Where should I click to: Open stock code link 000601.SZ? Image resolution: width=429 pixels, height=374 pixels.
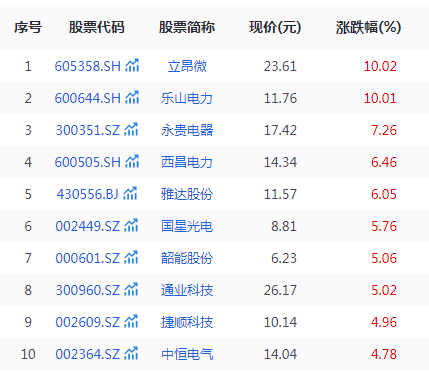[88, 258]
